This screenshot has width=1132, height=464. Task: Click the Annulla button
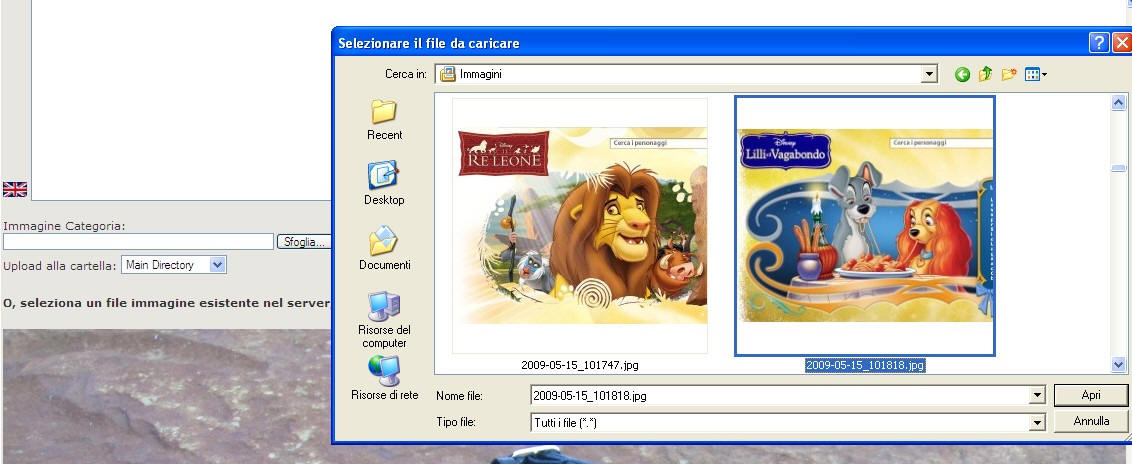(x=1090, y=421)
